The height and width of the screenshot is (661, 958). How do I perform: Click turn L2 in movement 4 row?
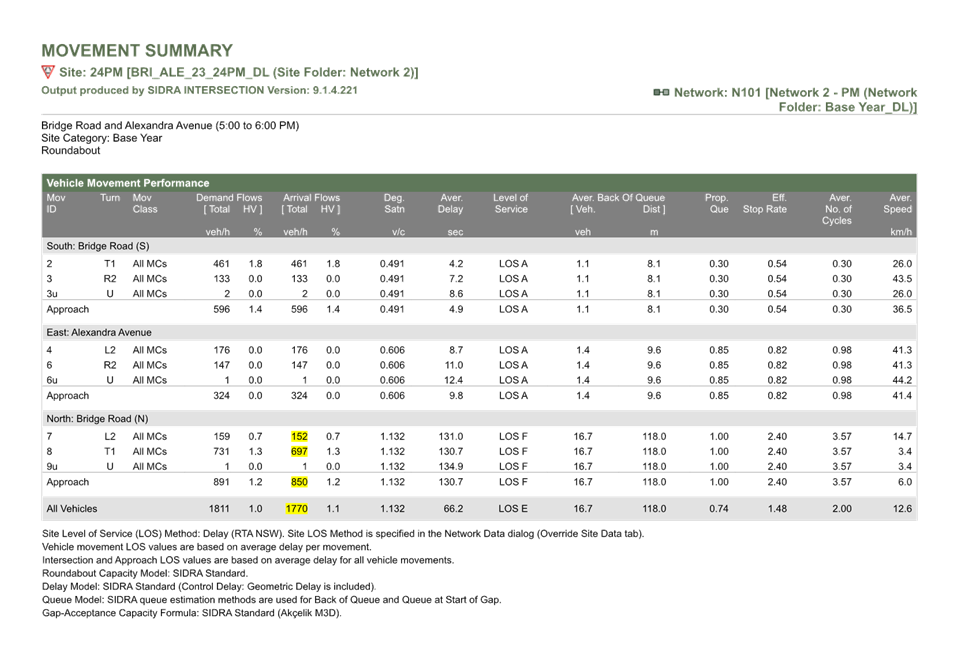click(x=110, y=350)
